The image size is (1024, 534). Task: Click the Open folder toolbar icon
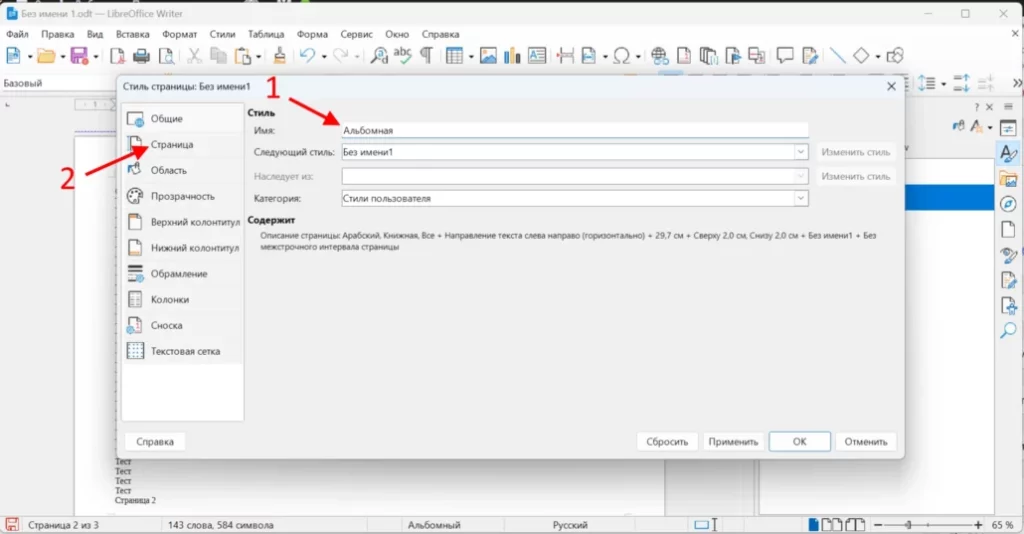point(46,56)
